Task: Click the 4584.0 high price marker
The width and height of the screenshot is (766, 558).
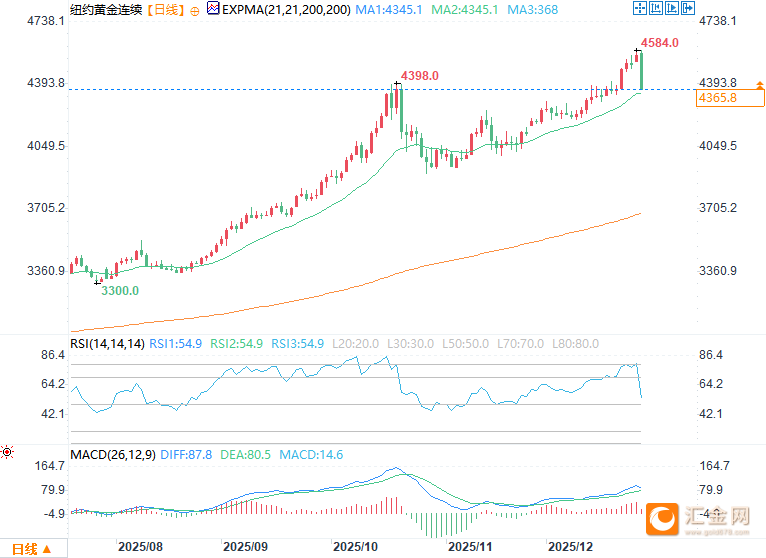Action: click(x=660, y=43)
